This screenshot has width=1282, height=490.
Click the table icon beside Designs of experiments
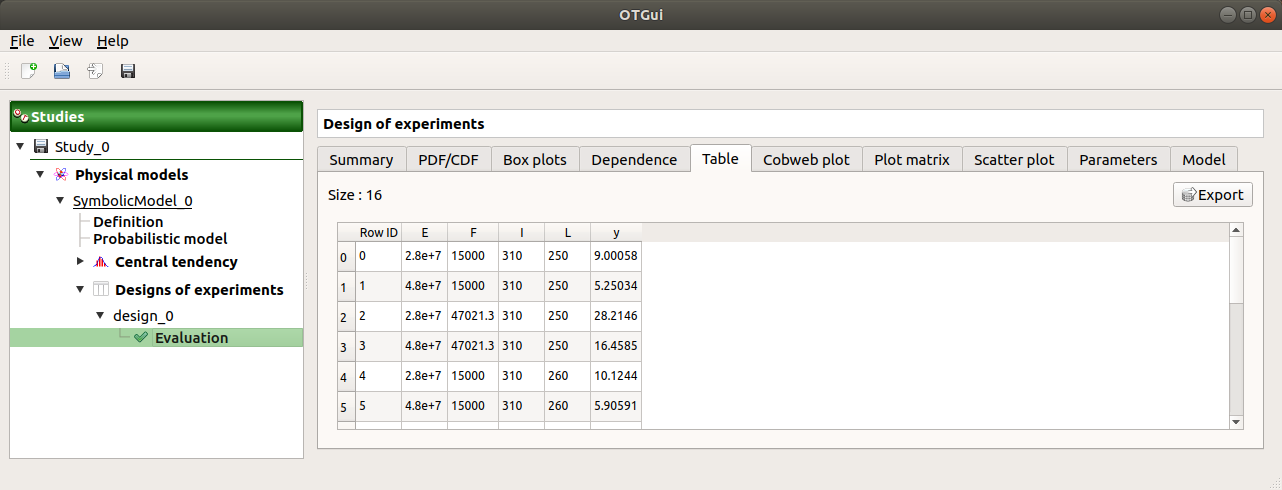(100, 290)
